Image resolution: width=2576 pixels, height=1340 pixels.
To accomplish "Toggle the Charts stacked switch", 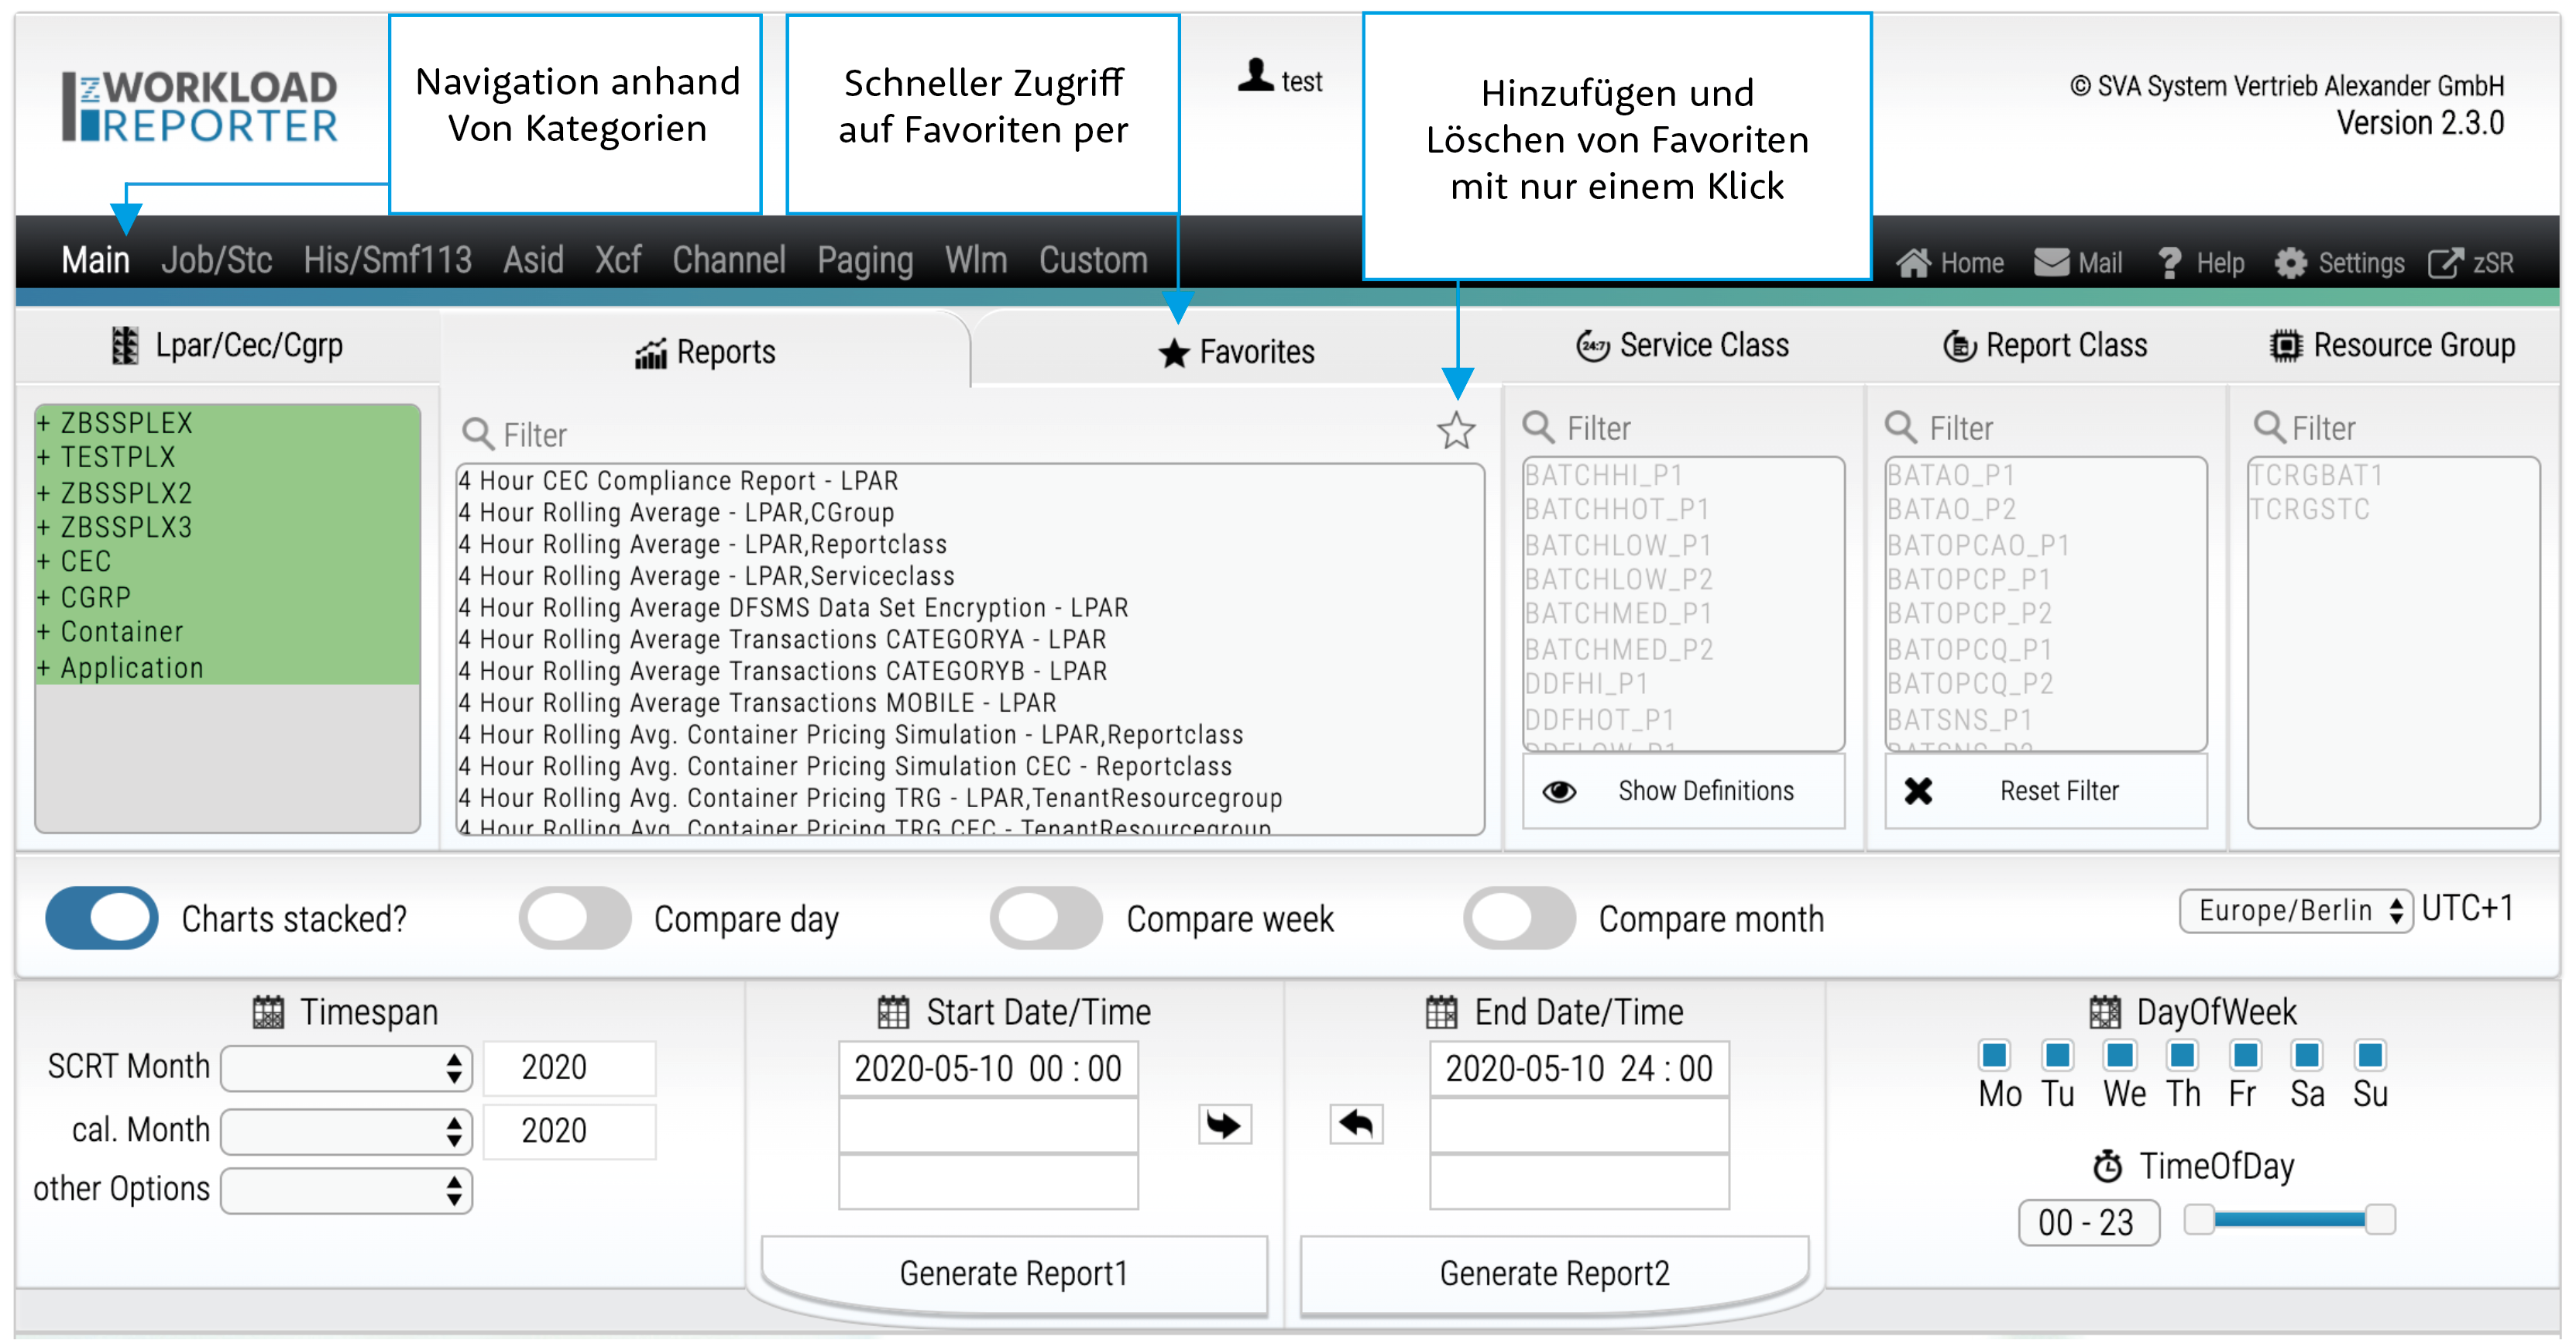I will coord(101,918).
